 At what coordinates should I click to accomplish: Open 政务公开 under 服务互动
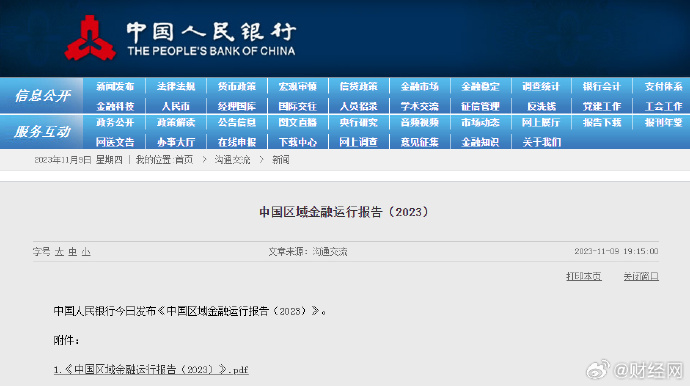(x=115, y=122)
